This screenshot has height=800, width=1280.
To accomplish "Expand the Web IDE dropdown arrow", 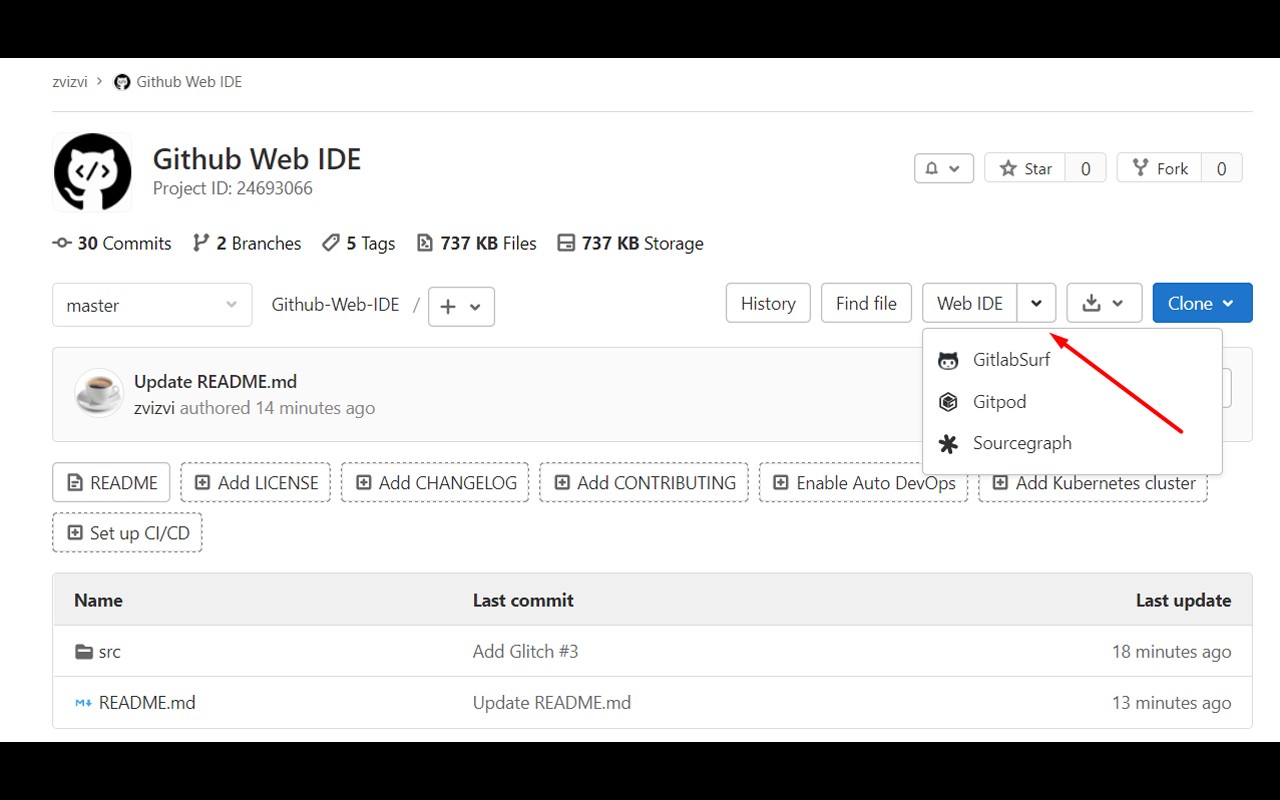I will coord(1036,303).
